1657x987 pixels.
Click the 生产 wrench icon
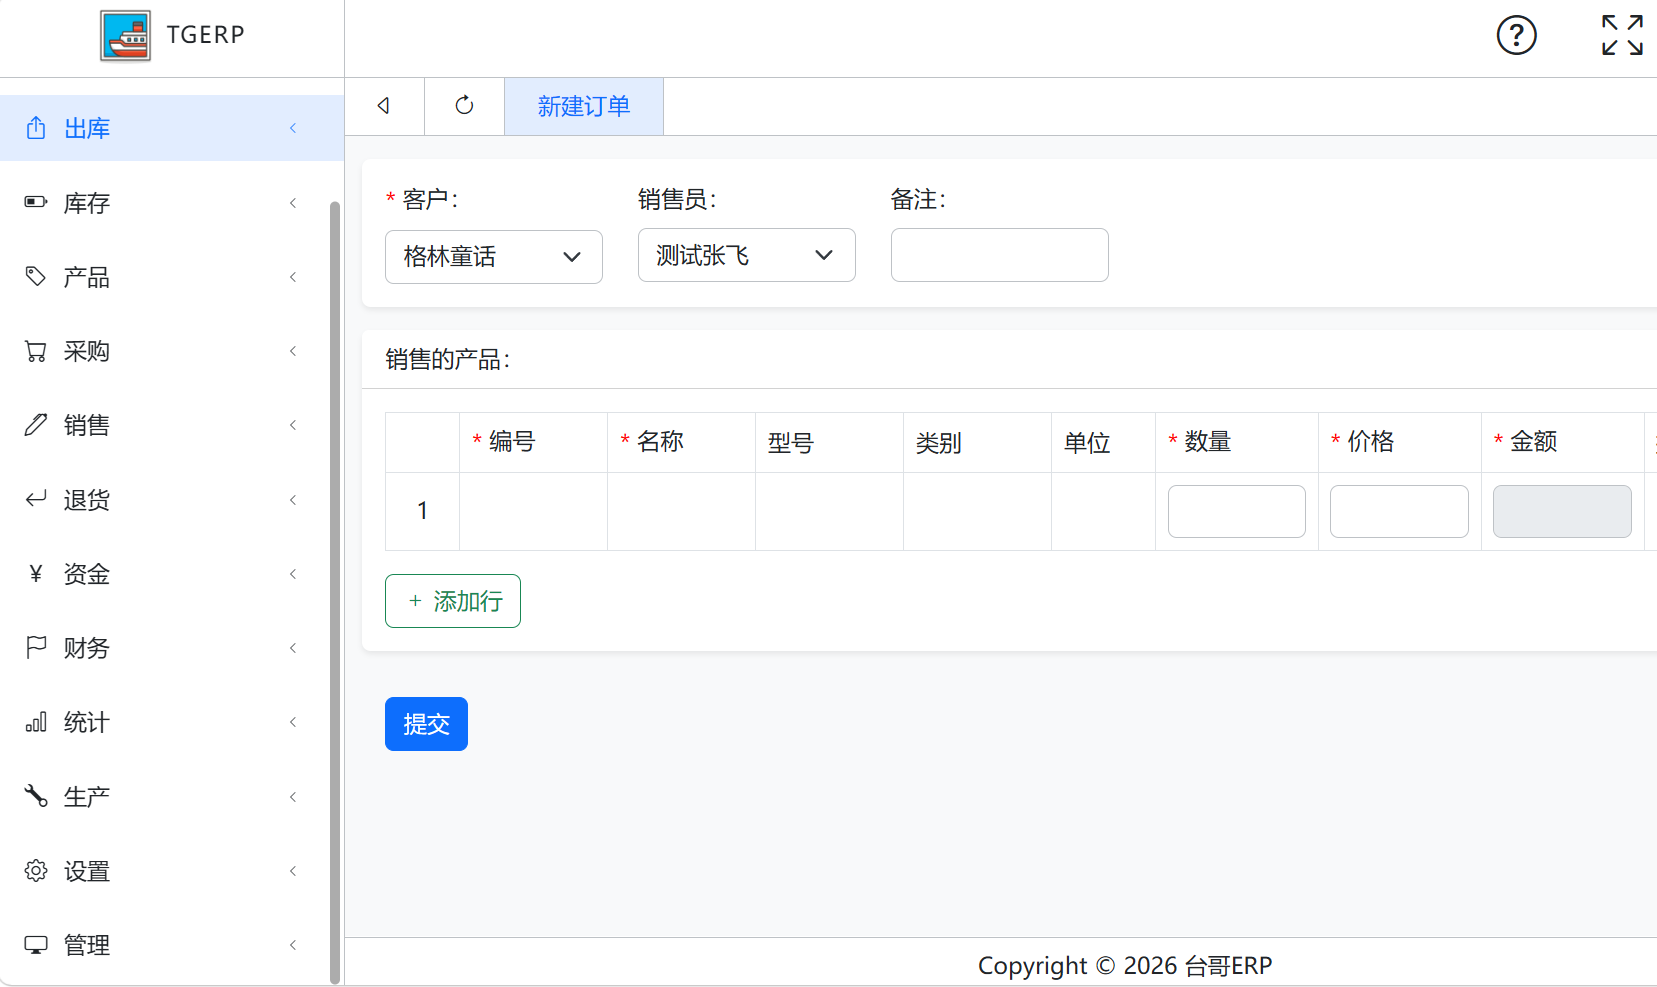[36, 796]
